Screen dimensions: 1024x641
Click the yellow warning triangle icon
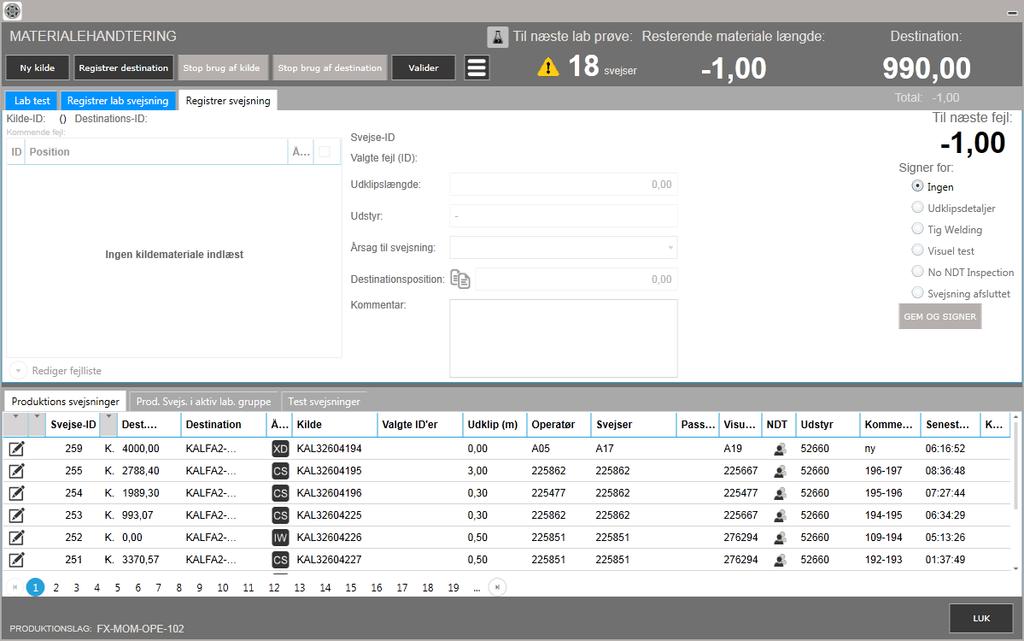click(548, 67)
